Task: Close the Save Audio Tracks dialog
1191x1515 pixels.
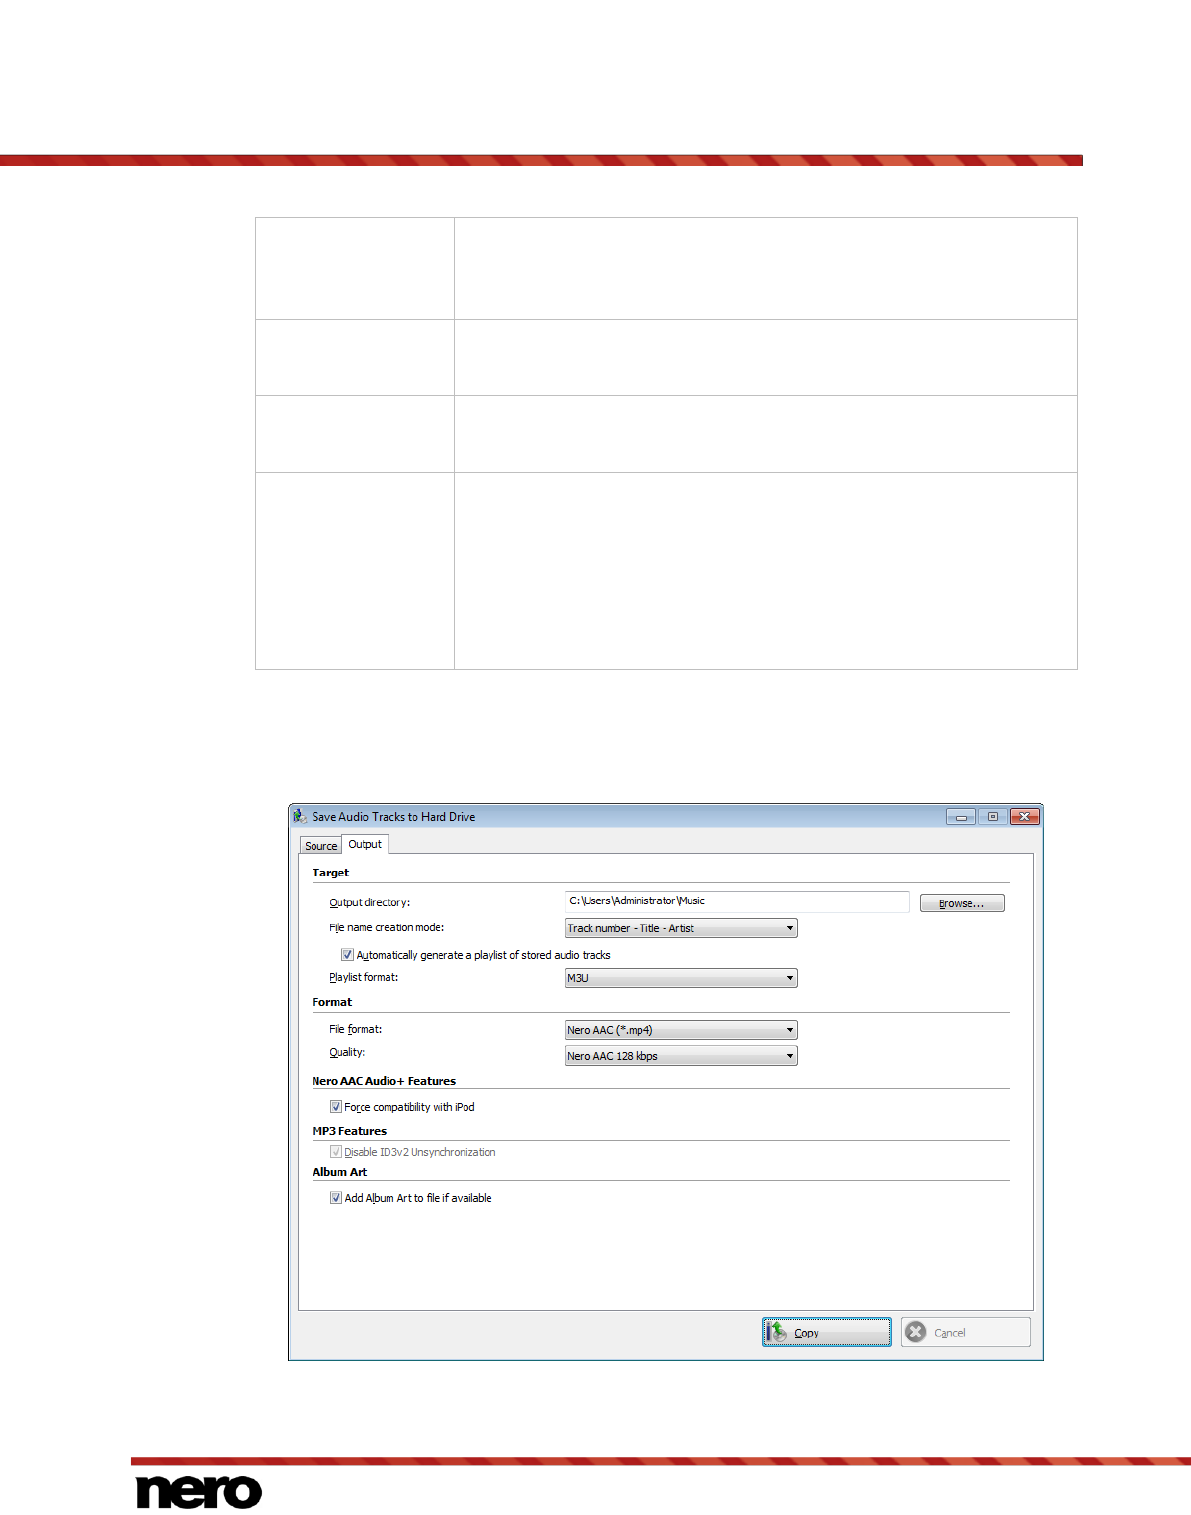Action: 1025,817
